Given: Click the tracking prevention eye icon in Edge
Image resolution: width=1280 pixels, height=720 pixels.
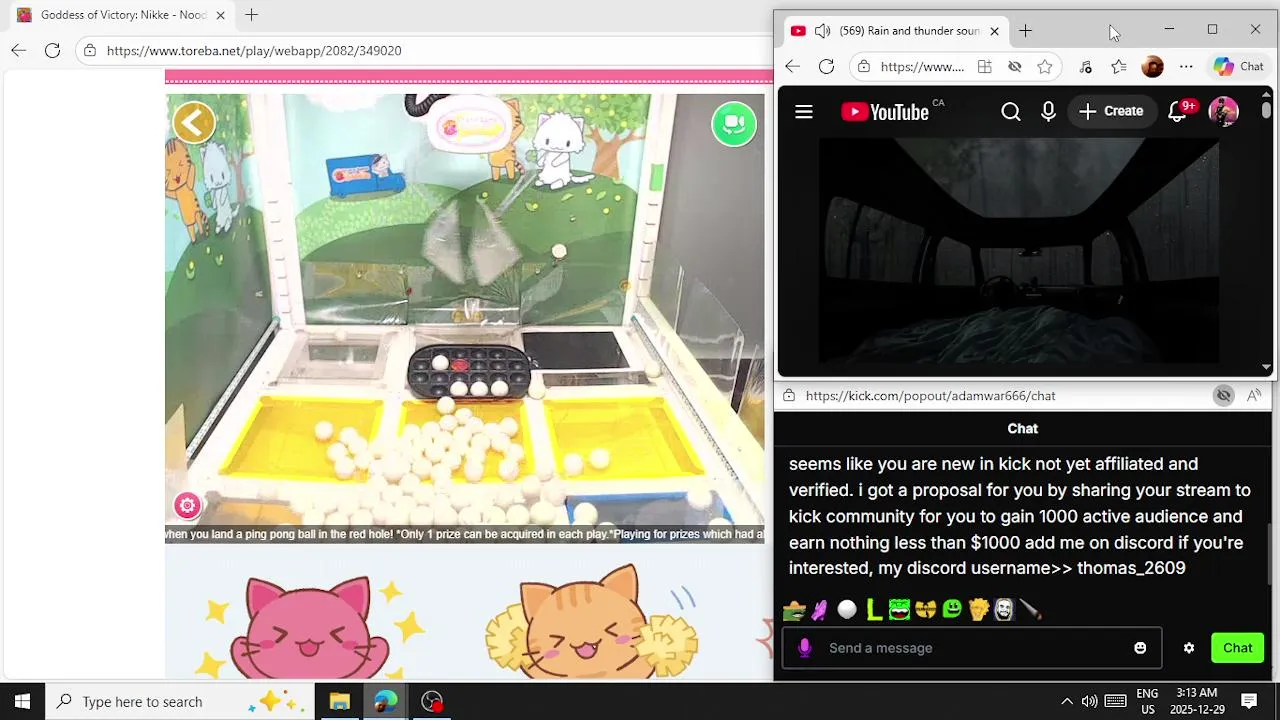Looking at the screenshot, I should point(1015,67).
